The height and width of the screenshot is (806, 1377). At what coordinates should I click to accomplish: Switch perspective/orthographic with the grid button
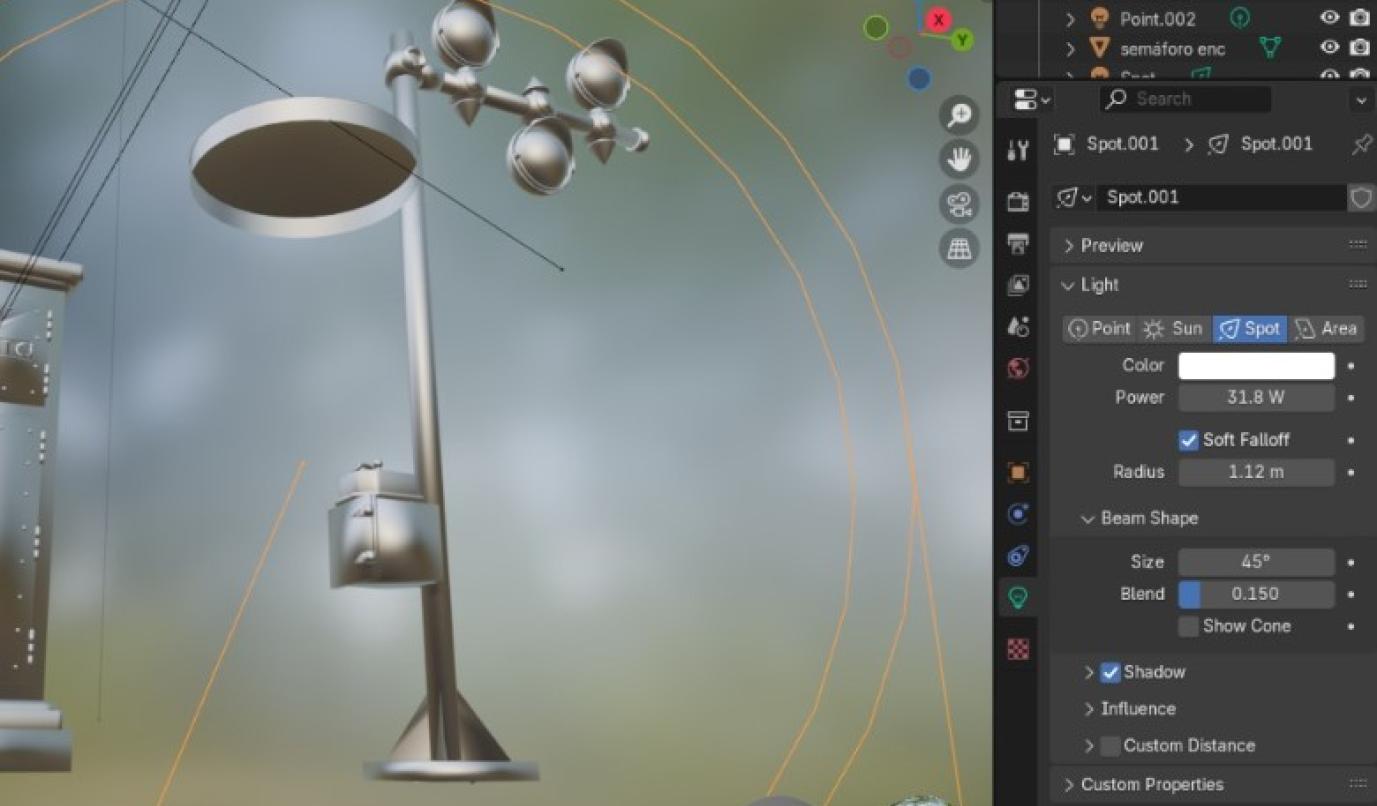point(959,248)
